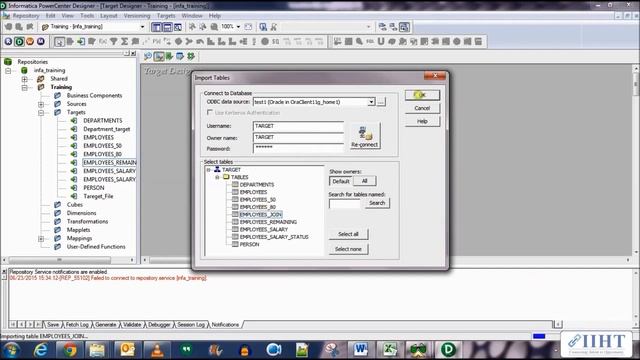The height and width of the screenshot is (360, 640).
Task: Click the Windows Start orb
Action: 11,350
